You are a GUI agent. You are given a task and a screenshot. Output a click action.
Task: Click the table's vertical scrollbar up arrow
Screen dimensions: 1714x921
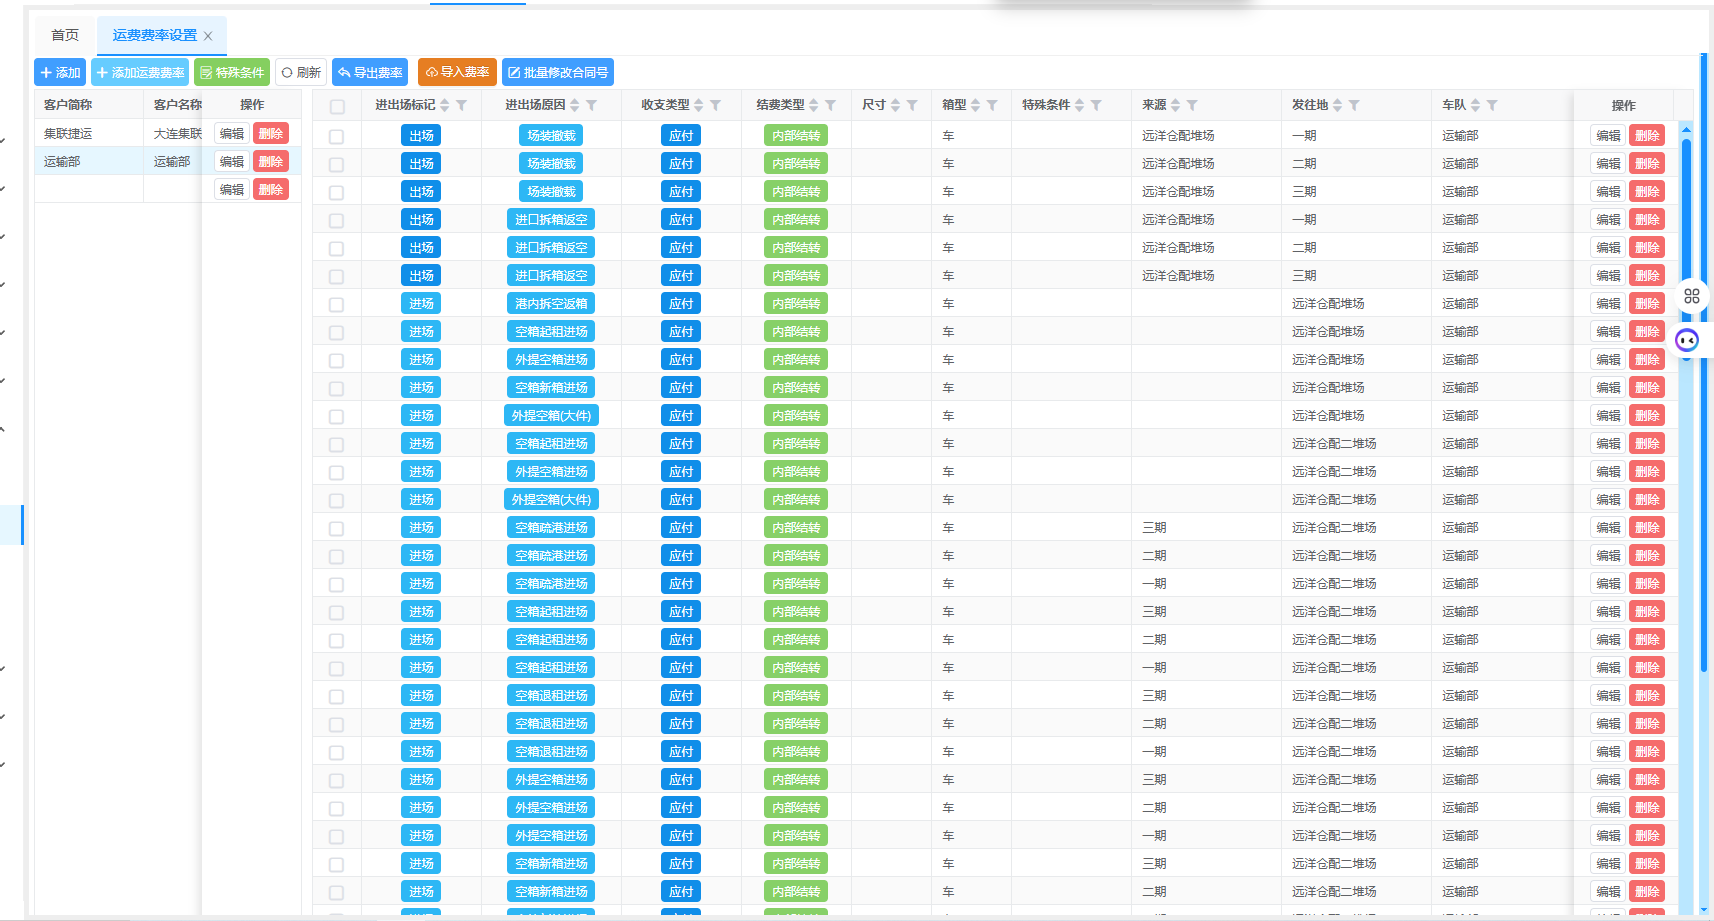tap(1686, 129)
